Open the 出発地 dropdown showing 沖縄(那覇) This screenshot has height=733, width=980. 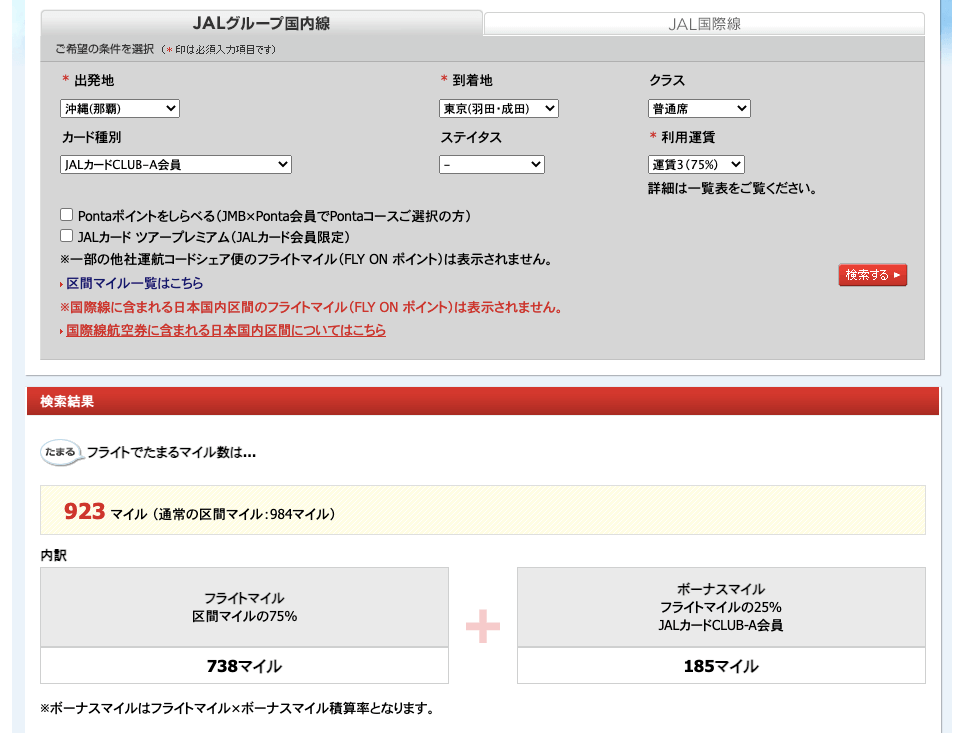click(x=120, y=109)
